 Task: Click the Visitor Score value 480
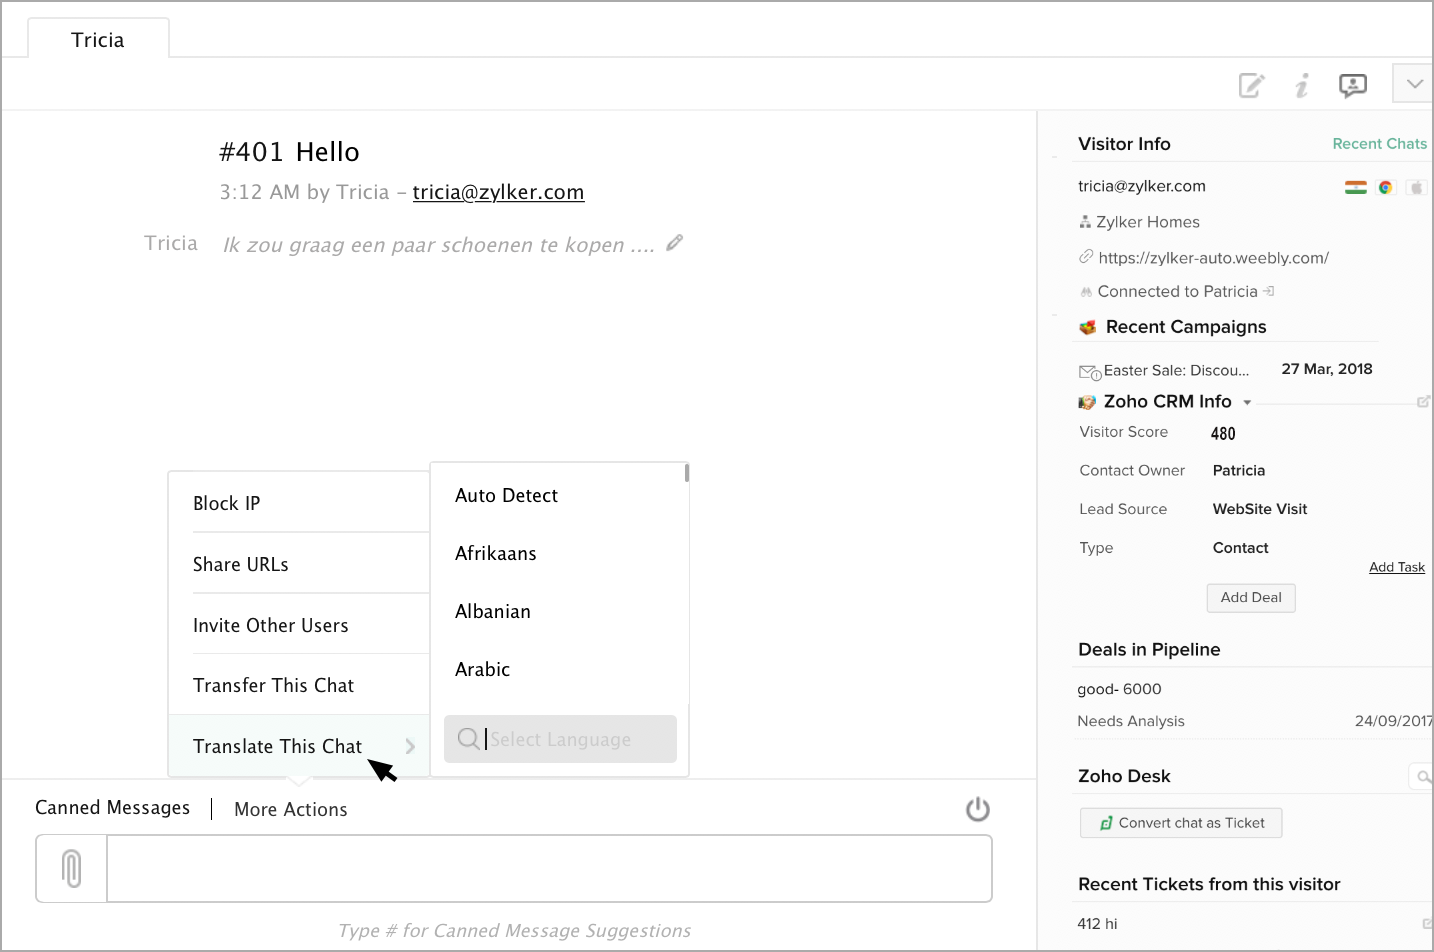point(1223,433)
